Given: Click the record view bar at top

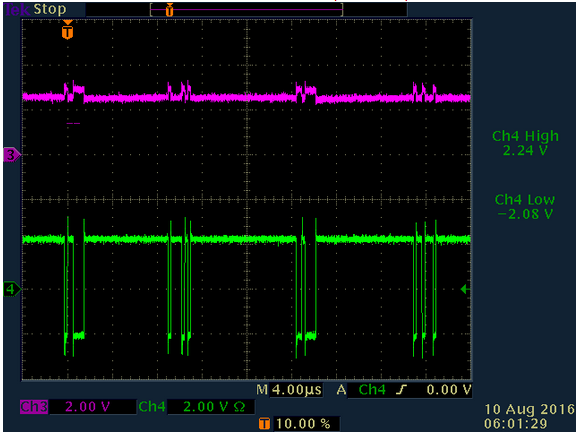Looking at the screenshot, I should click(x=247, y=10).
